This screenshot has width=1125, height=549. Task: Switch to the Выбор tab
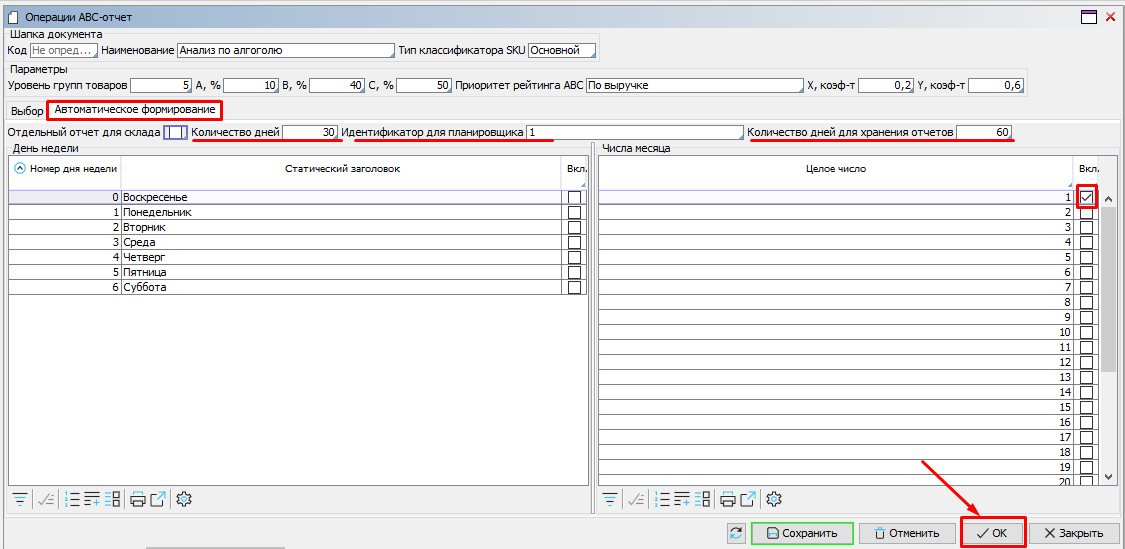(27, 110)
